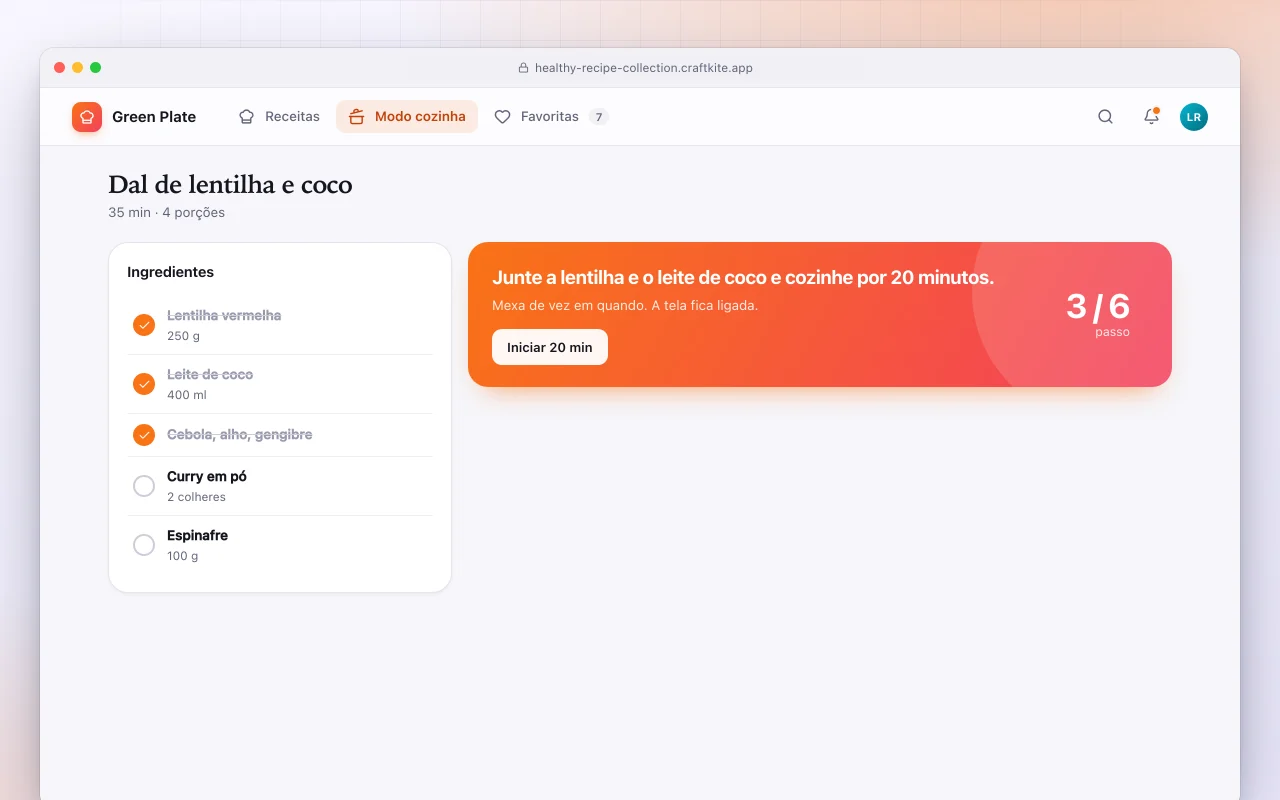
Task: Click the Green Plate logo icon
Action: [x=87, y=117]
